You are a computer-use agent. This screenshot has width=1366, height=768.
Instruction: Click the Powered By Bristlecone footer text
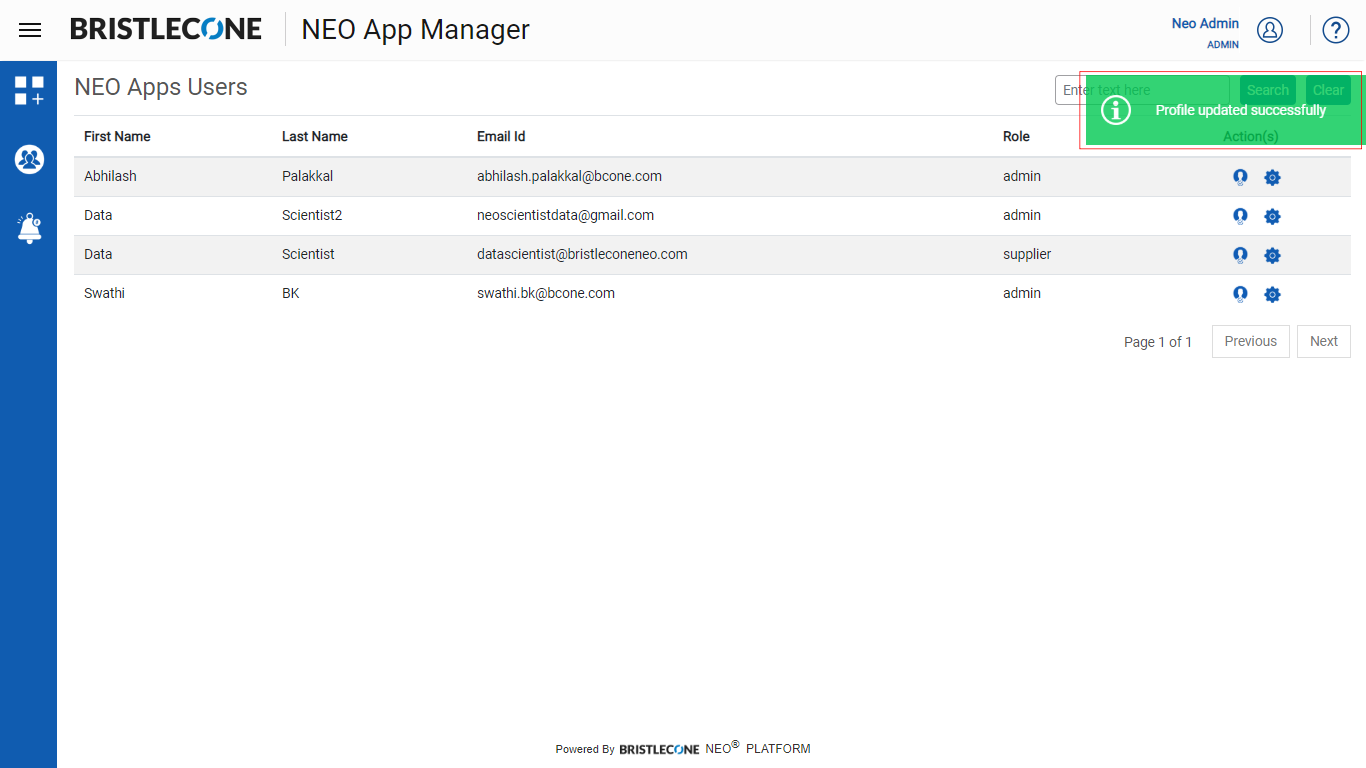point(683,748)
